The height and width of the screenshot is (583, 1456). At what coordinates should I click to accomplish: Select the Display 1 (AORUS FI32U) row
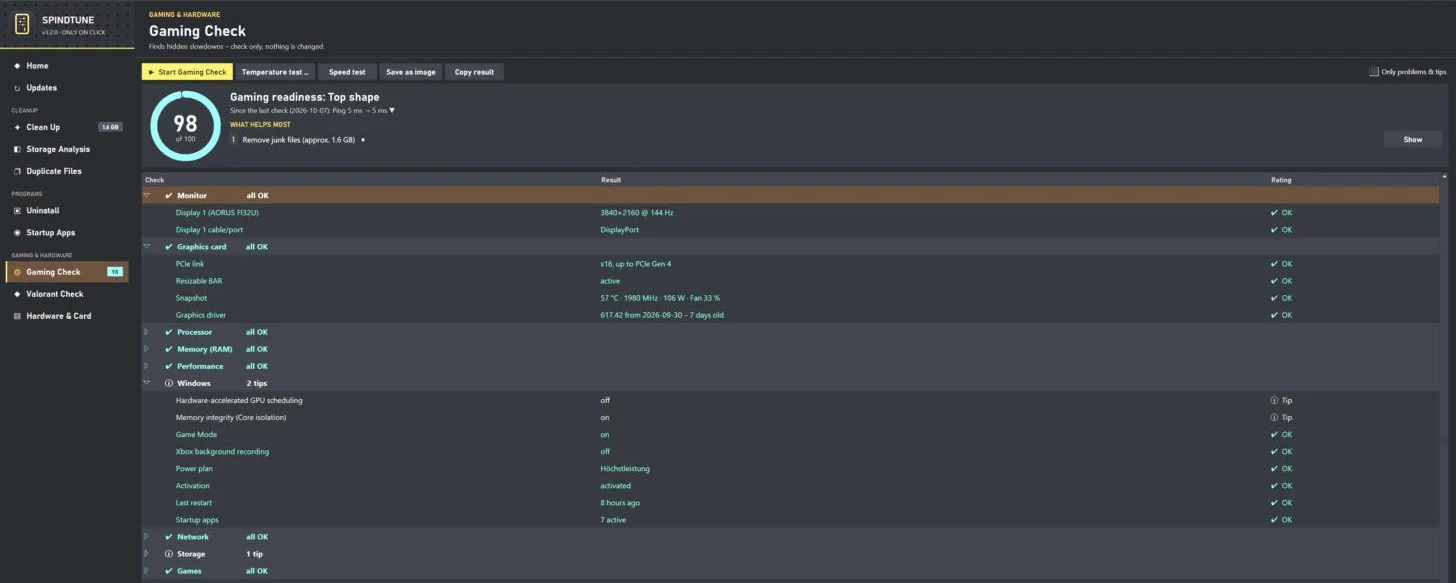pos(791,213)
